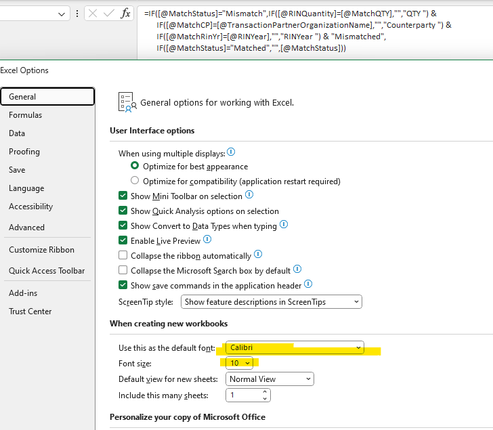493x430 pixels.
Task: Increase Include this many sheets value
Action: (265, 392)
